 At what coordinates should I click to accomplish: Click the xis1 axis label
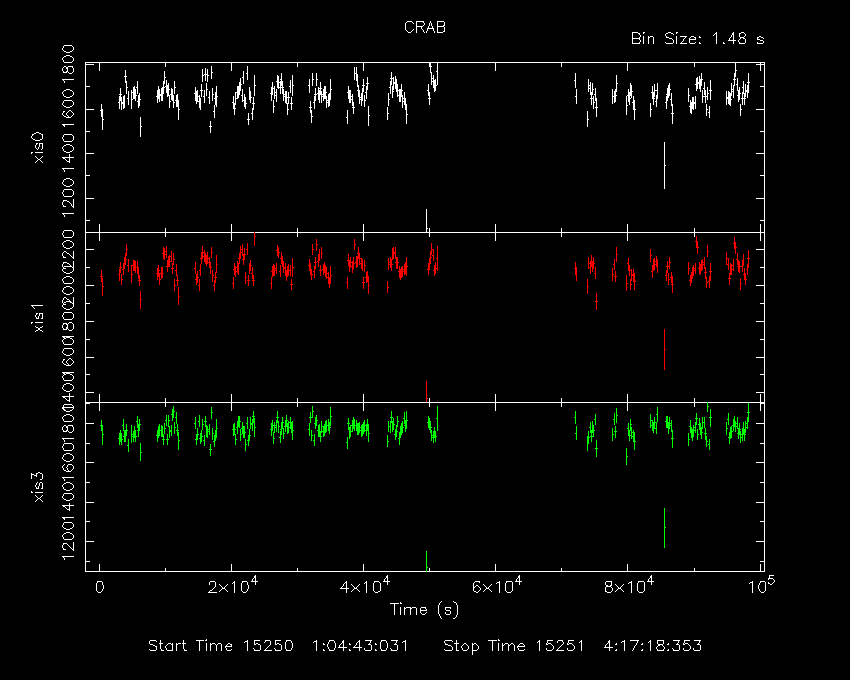click(38, 318)
